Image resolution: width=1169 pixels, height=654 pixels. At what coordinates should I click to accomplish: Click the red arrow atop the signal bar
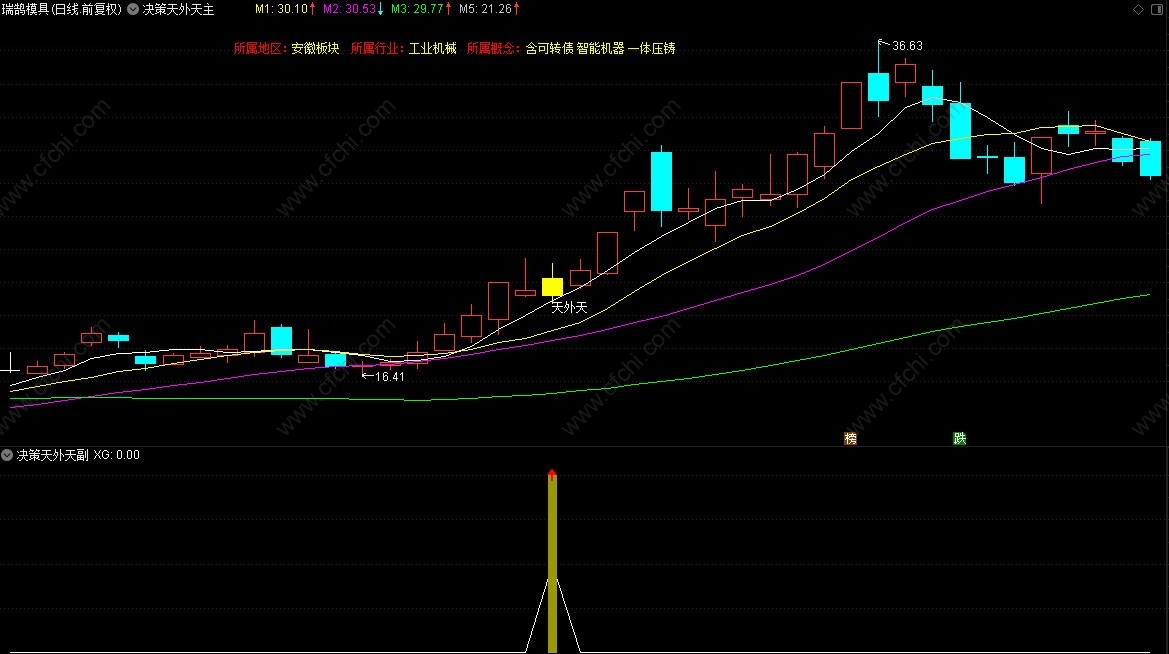[x=552, y=474]
